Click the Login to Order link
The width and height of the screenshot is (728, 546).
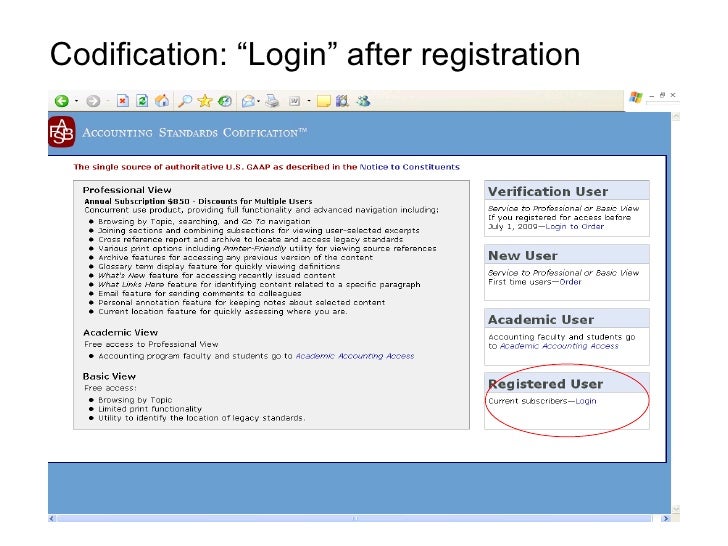click(x=575, y=227)
